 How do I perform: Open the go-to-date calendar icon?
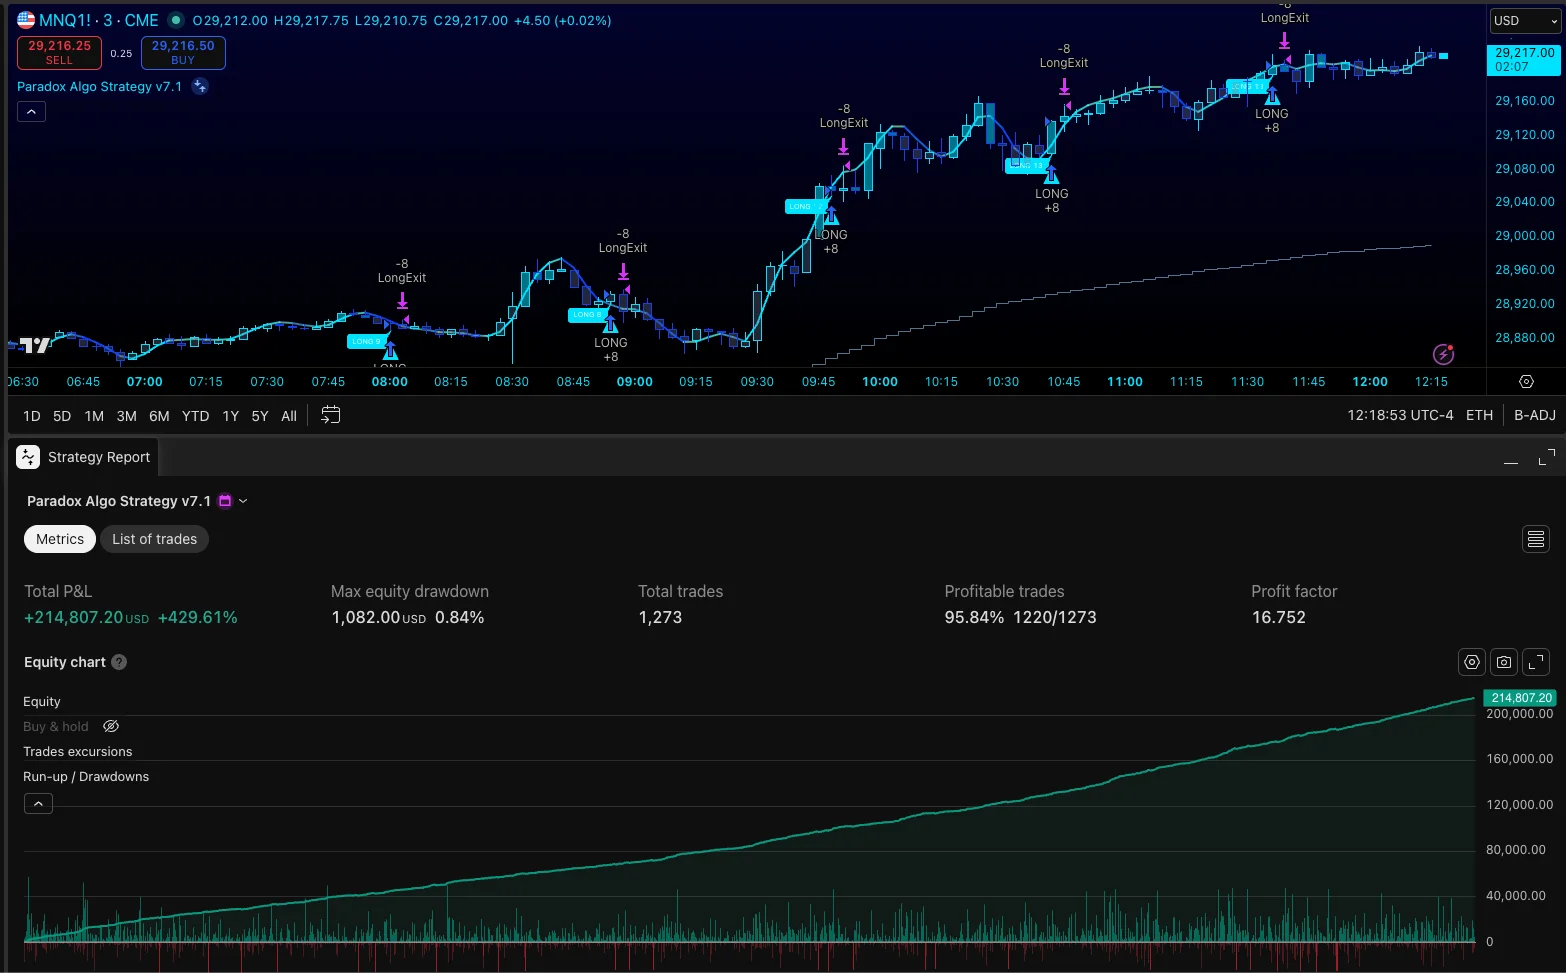tap(331, 415)
